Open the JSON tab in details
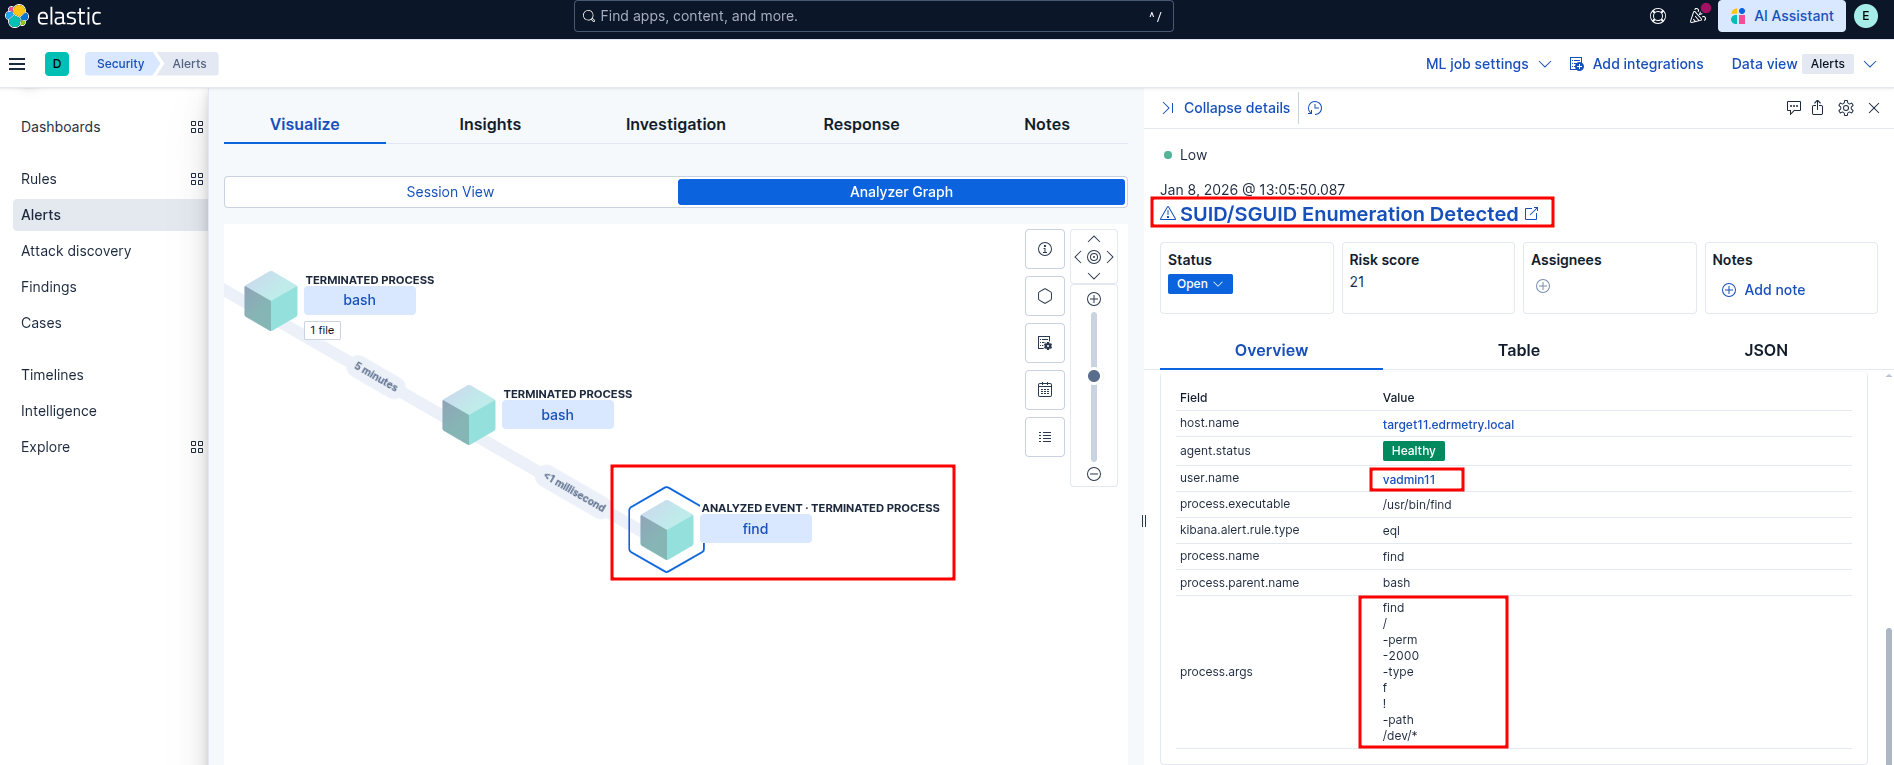Viewport: 1894px width, 765px height. [x=1765, y=350]
